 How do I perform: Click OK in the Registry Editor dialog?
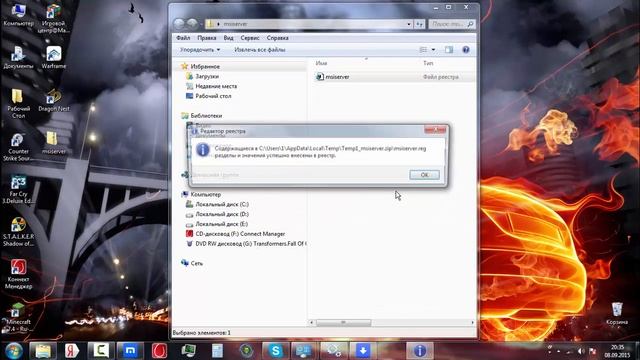pos(424,175)
